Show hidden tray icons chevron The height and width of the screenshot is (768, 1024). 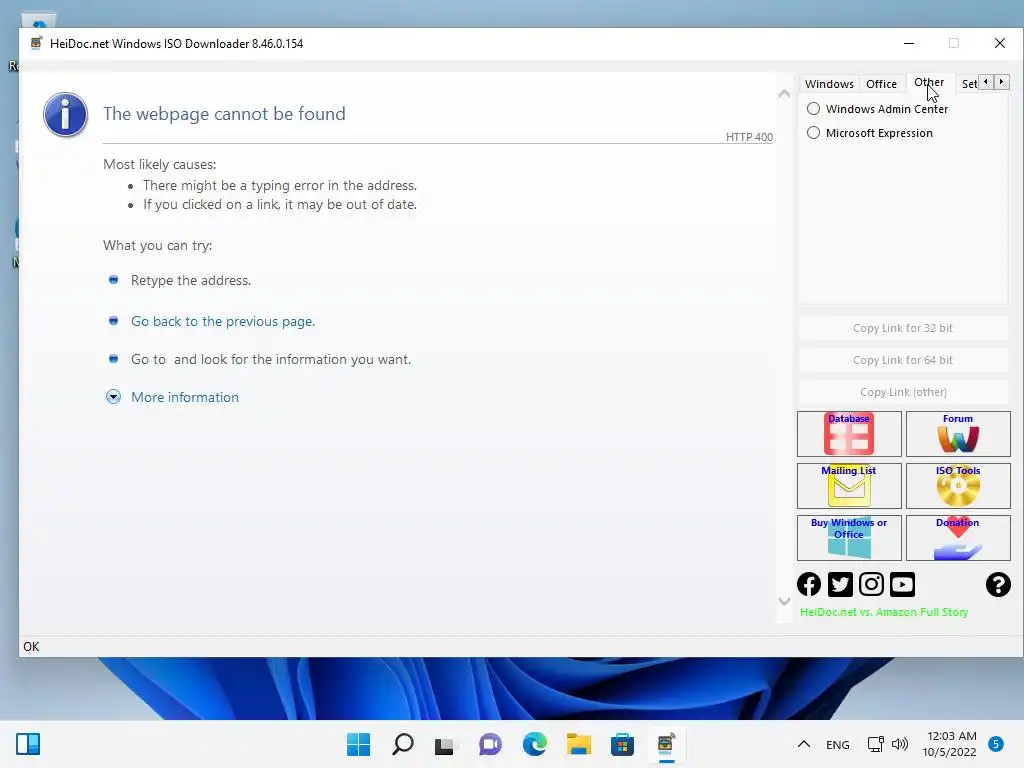(x=804, y=744)
